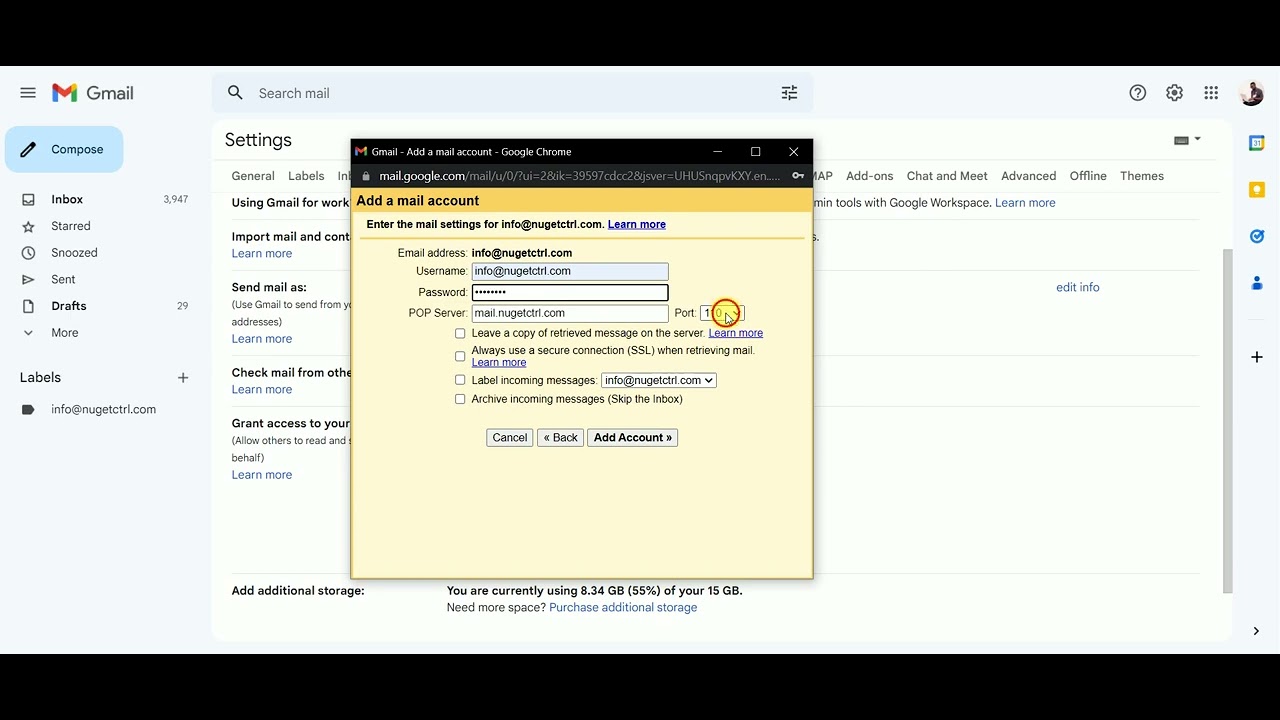Click Learn more next to mail settings header

click(637, 224)
